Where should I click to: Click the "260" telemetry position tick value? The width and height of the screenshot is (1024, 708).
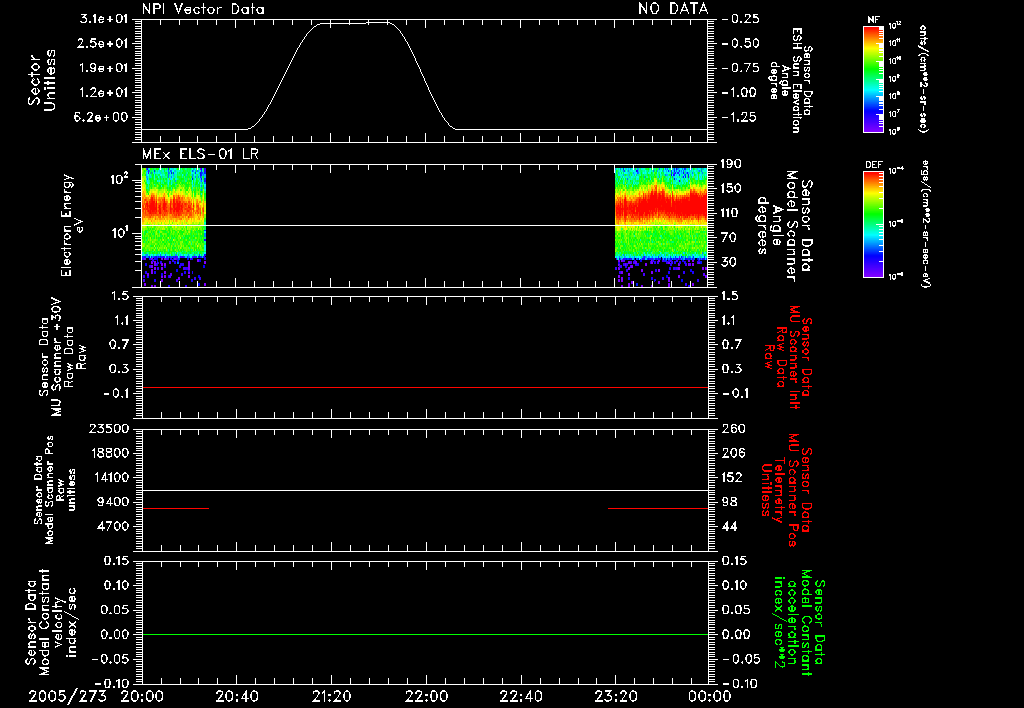coord(733,429)
